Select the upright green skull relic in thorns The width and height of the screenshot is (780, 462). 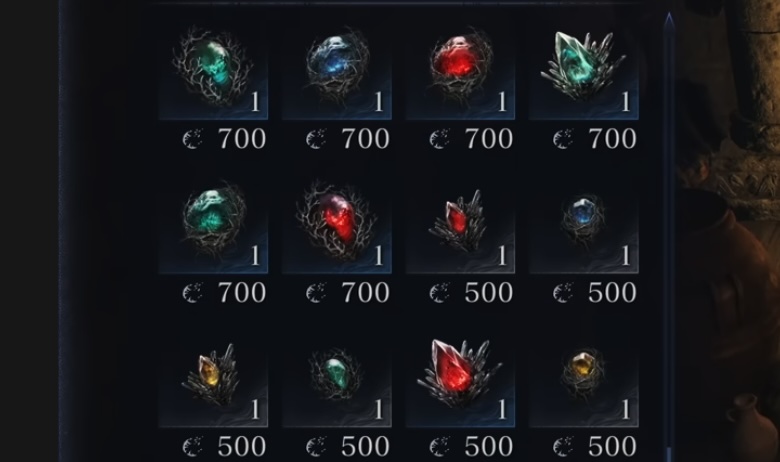point(213,68)
